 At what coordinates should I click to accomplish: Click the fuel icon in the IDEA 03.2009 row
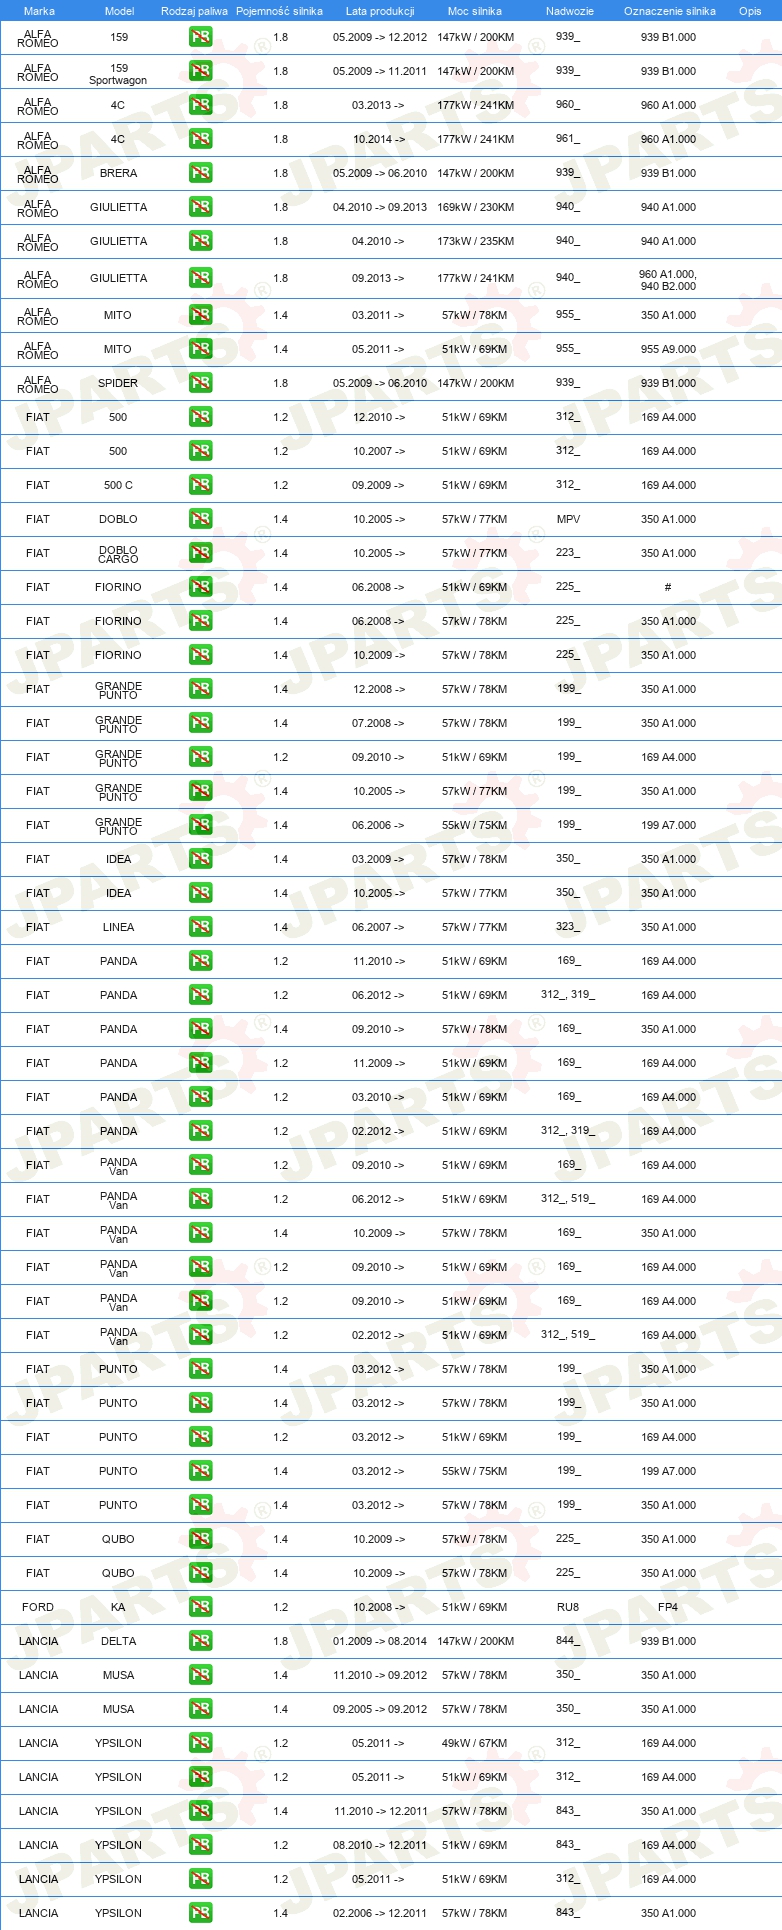pos(201,859)
